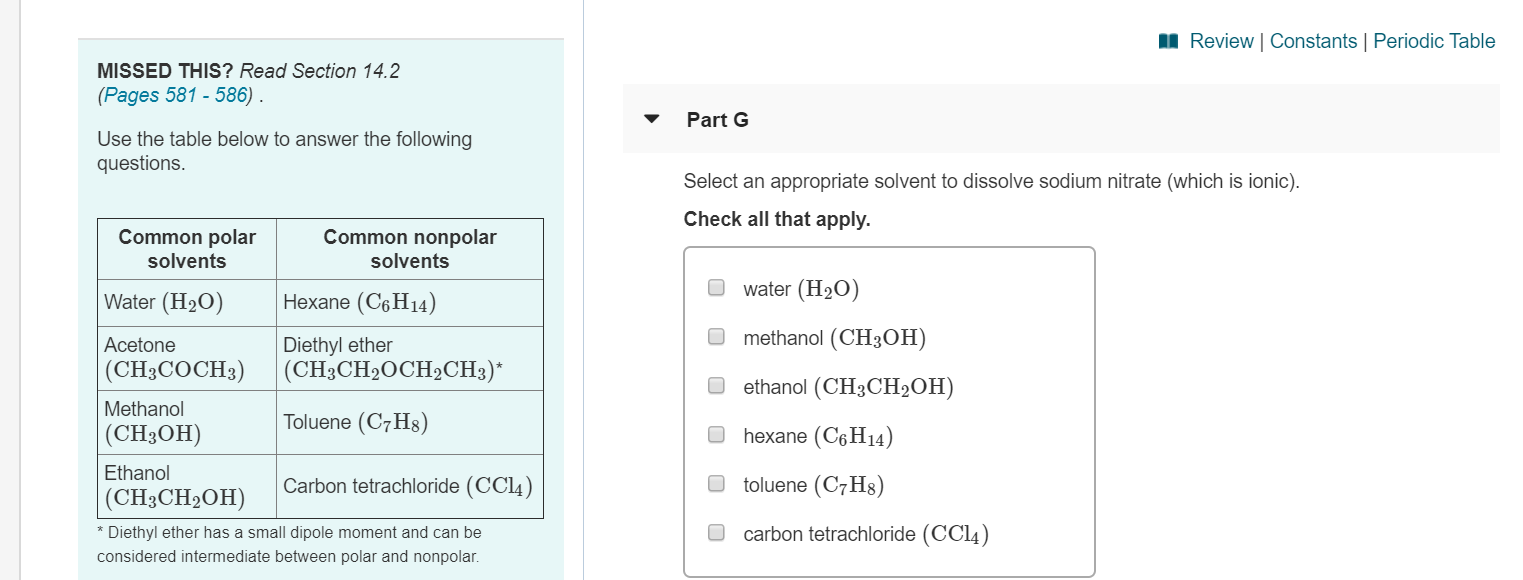Click the book icon beside Review
The image size is (1523, 580).
[x=1169, y=41]
